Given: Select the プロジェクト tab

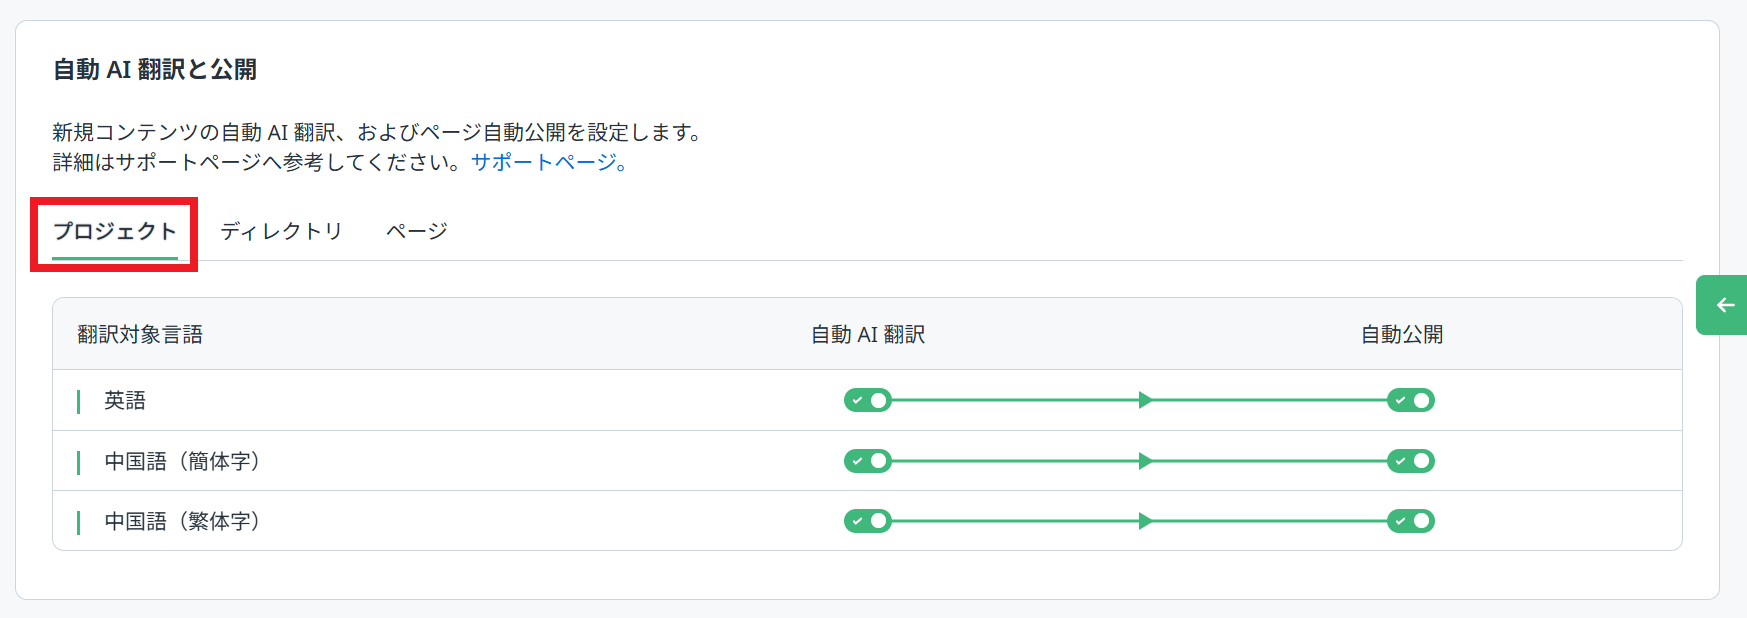Looking at the screenshot, I should coord(115,231).
